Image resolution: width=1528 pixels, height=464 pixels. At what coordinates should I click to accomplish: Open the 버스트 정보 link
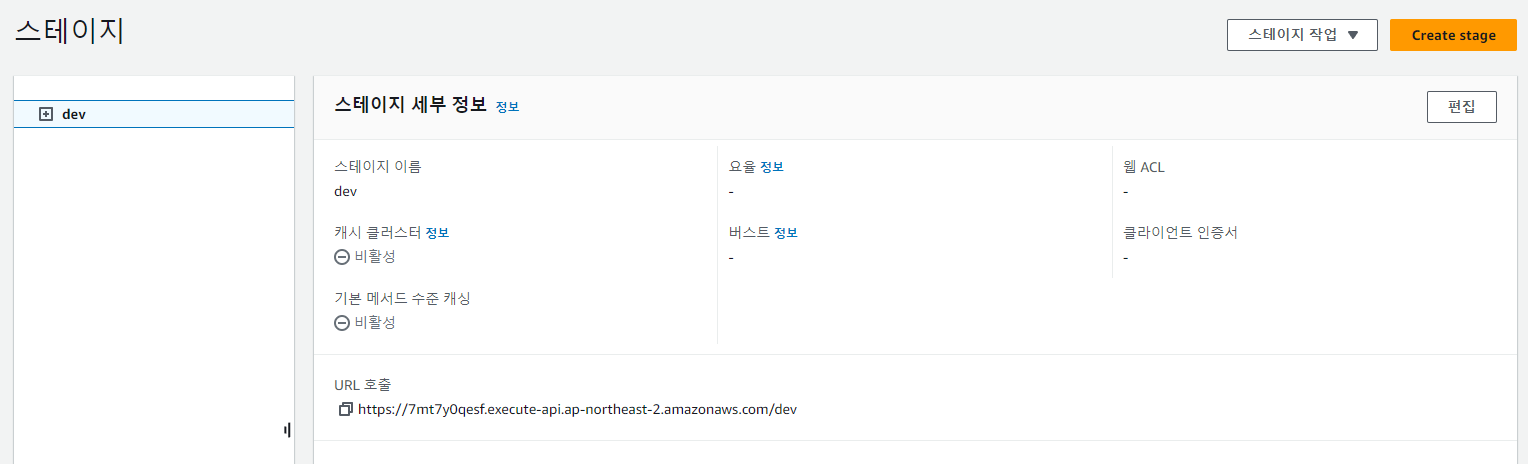click(x=786, y=233)
